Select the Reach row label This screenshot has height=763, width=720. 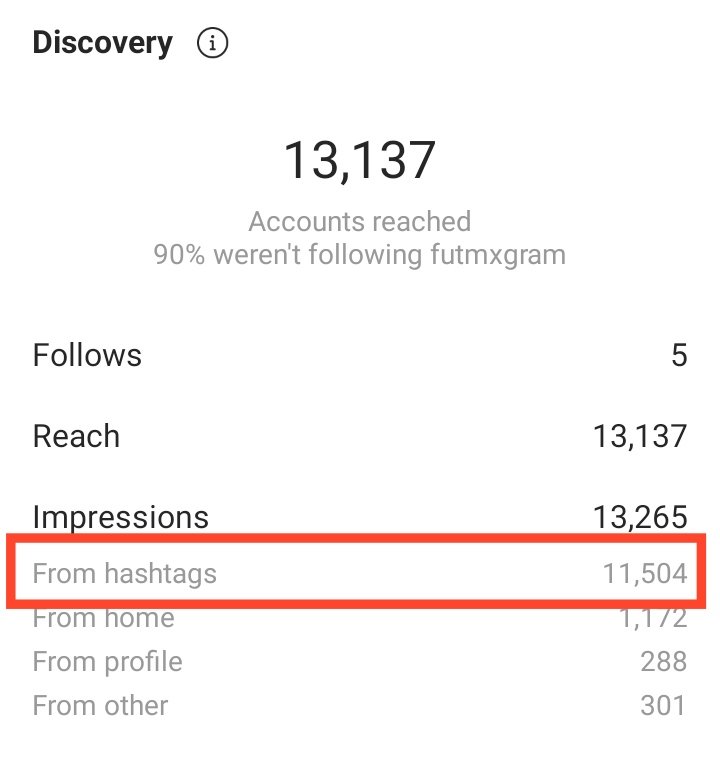point(76,436)
